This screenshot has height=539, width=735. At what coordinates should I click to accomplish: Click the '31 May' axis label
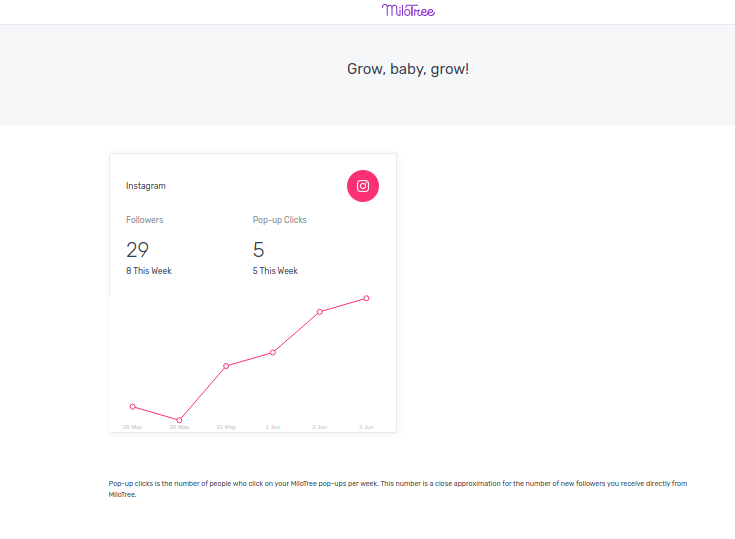(226, 427)
